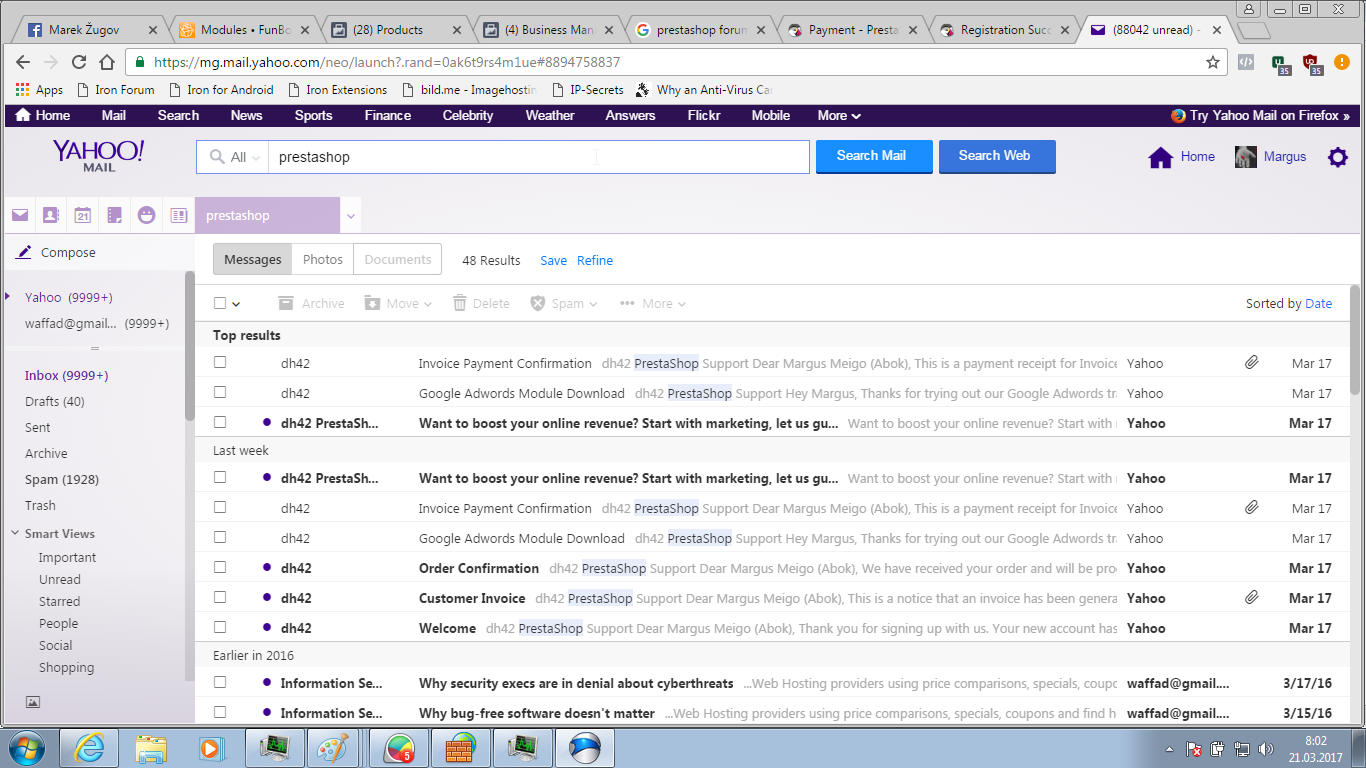This screenshot has height=768, width=1366.
Task: Click the Settings gear icon
Action: click(x=1338, y=157)
